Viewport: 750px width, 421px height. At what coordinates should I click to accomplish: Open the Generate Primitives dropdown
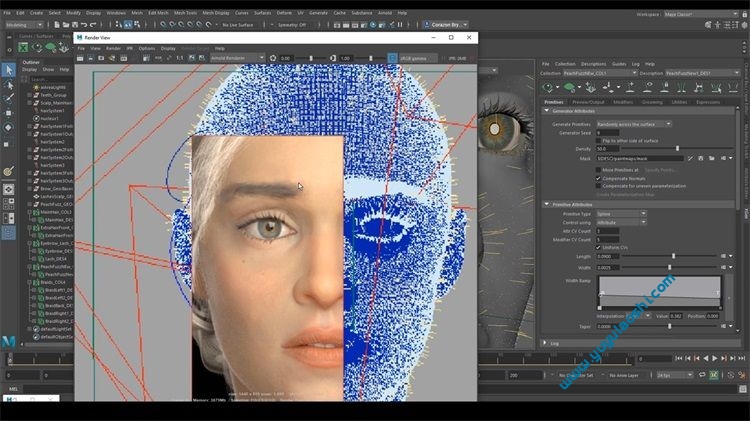pyautogui.click(x=634, y=124)
